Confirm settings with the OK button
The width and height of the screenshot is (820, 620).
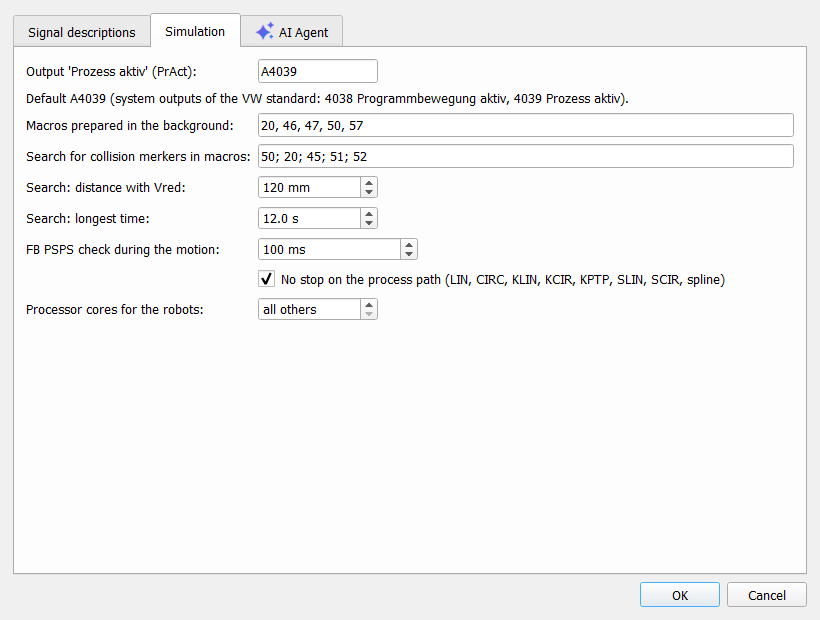pos(680,595)
